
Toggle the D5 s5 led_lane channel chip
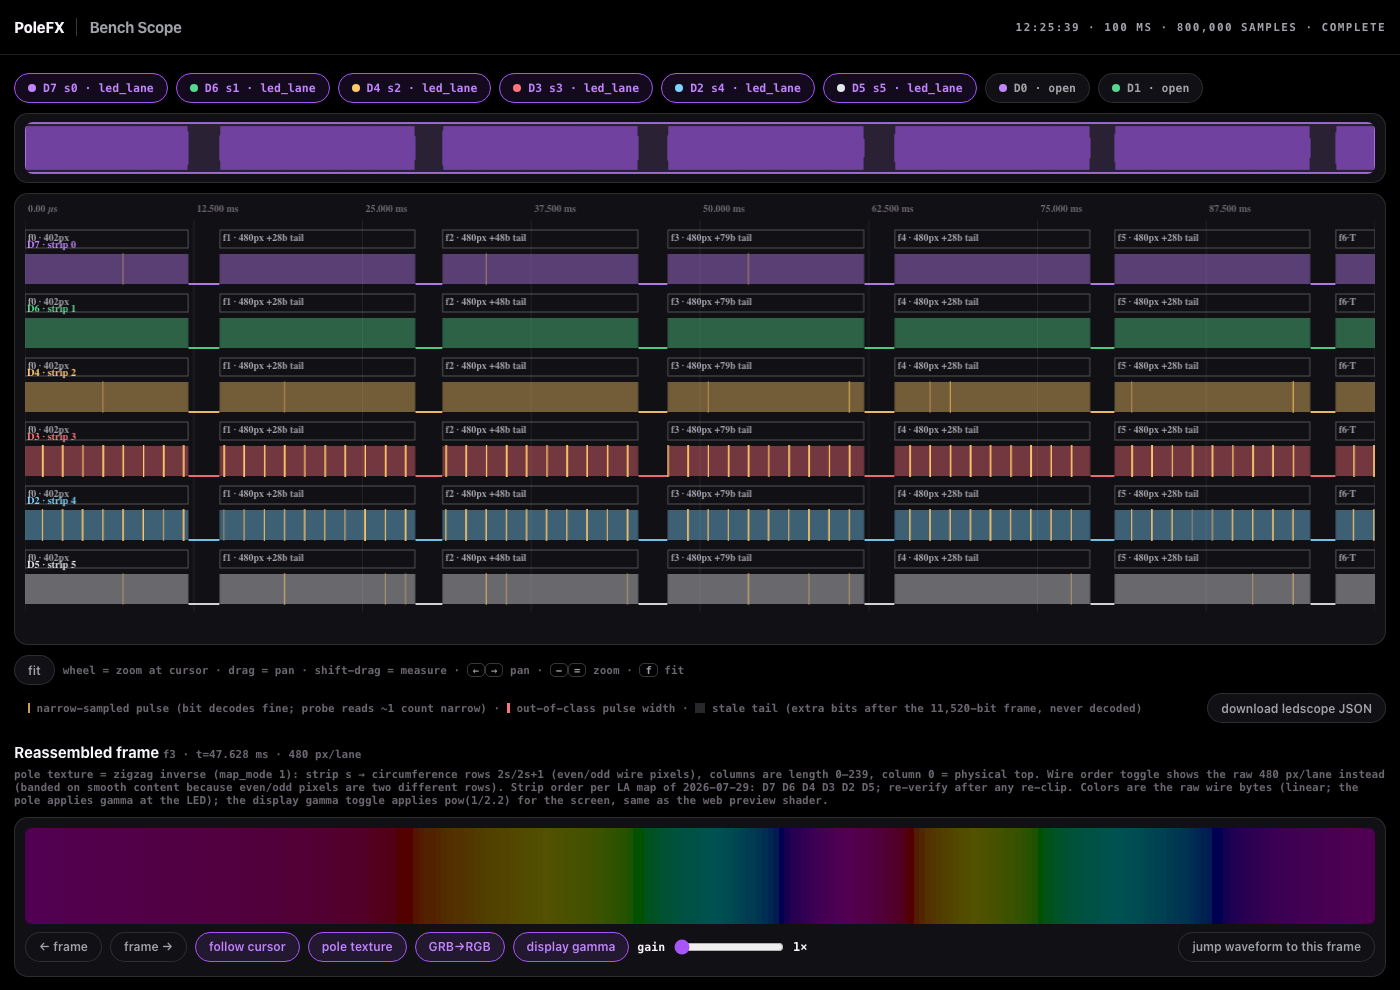click(900, 88)
